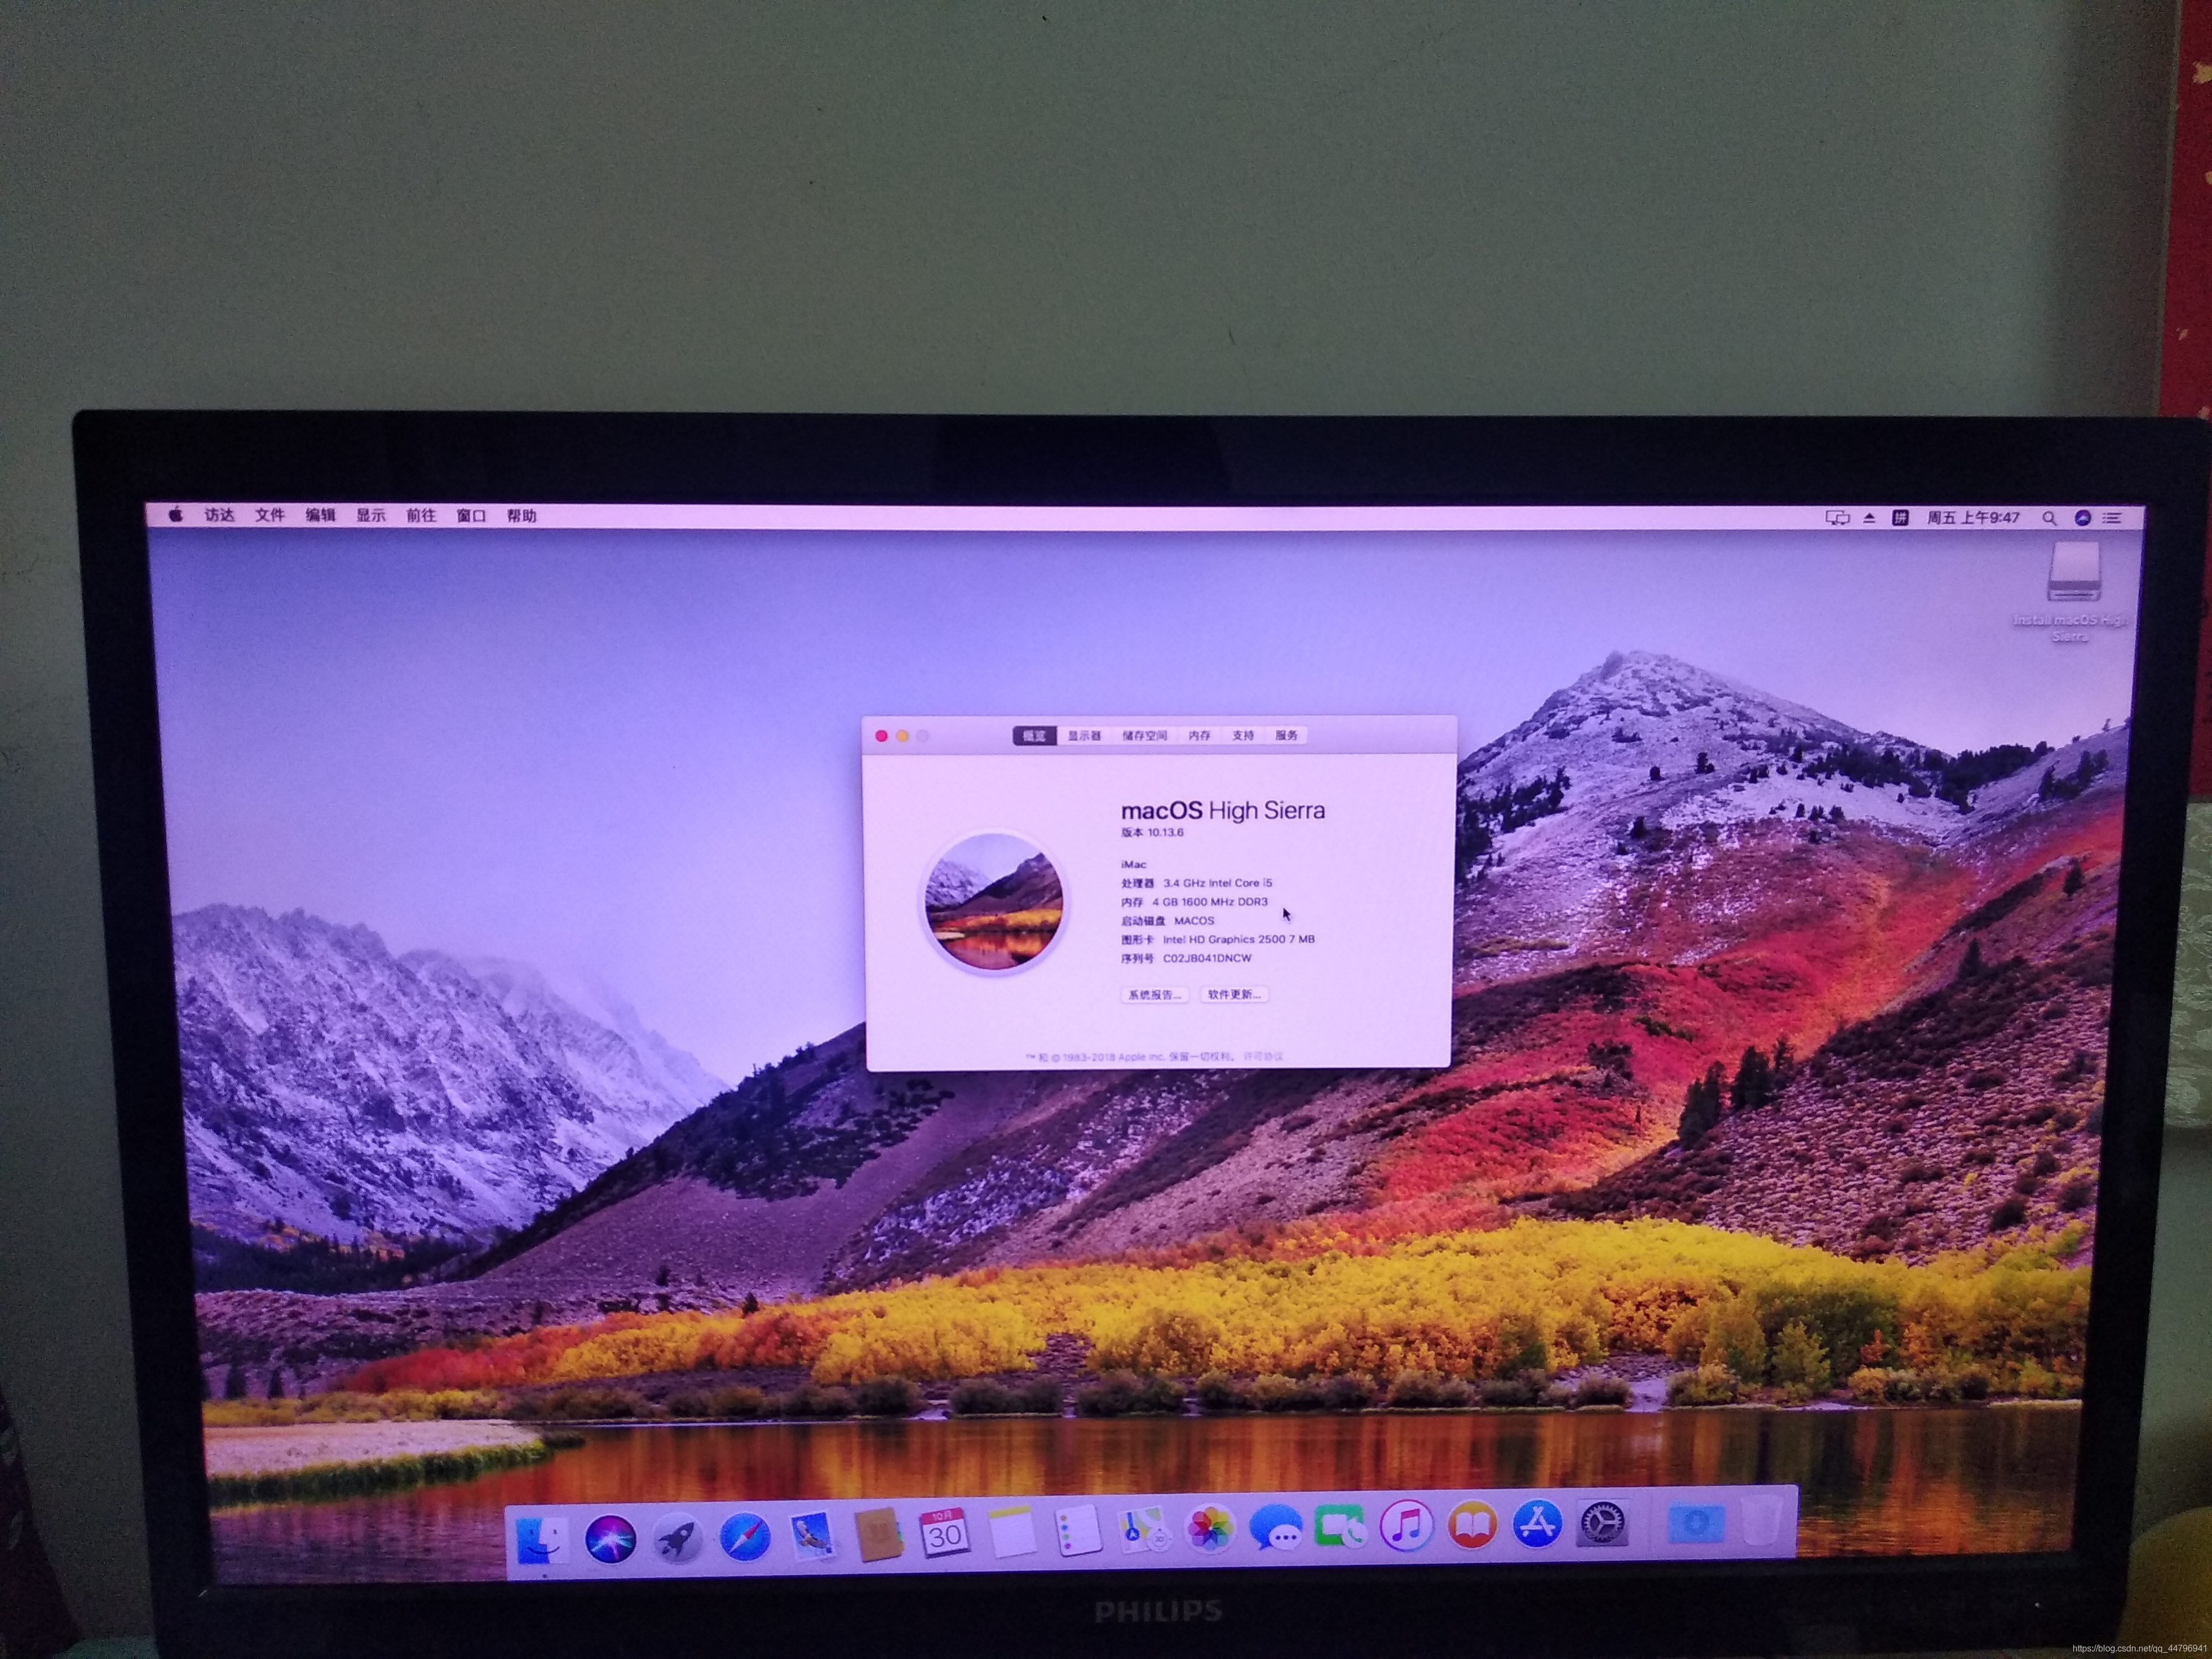This screenshot has height=1659, width=2212.
Task: Open Siri from the dock
Action: (610, 1539)
